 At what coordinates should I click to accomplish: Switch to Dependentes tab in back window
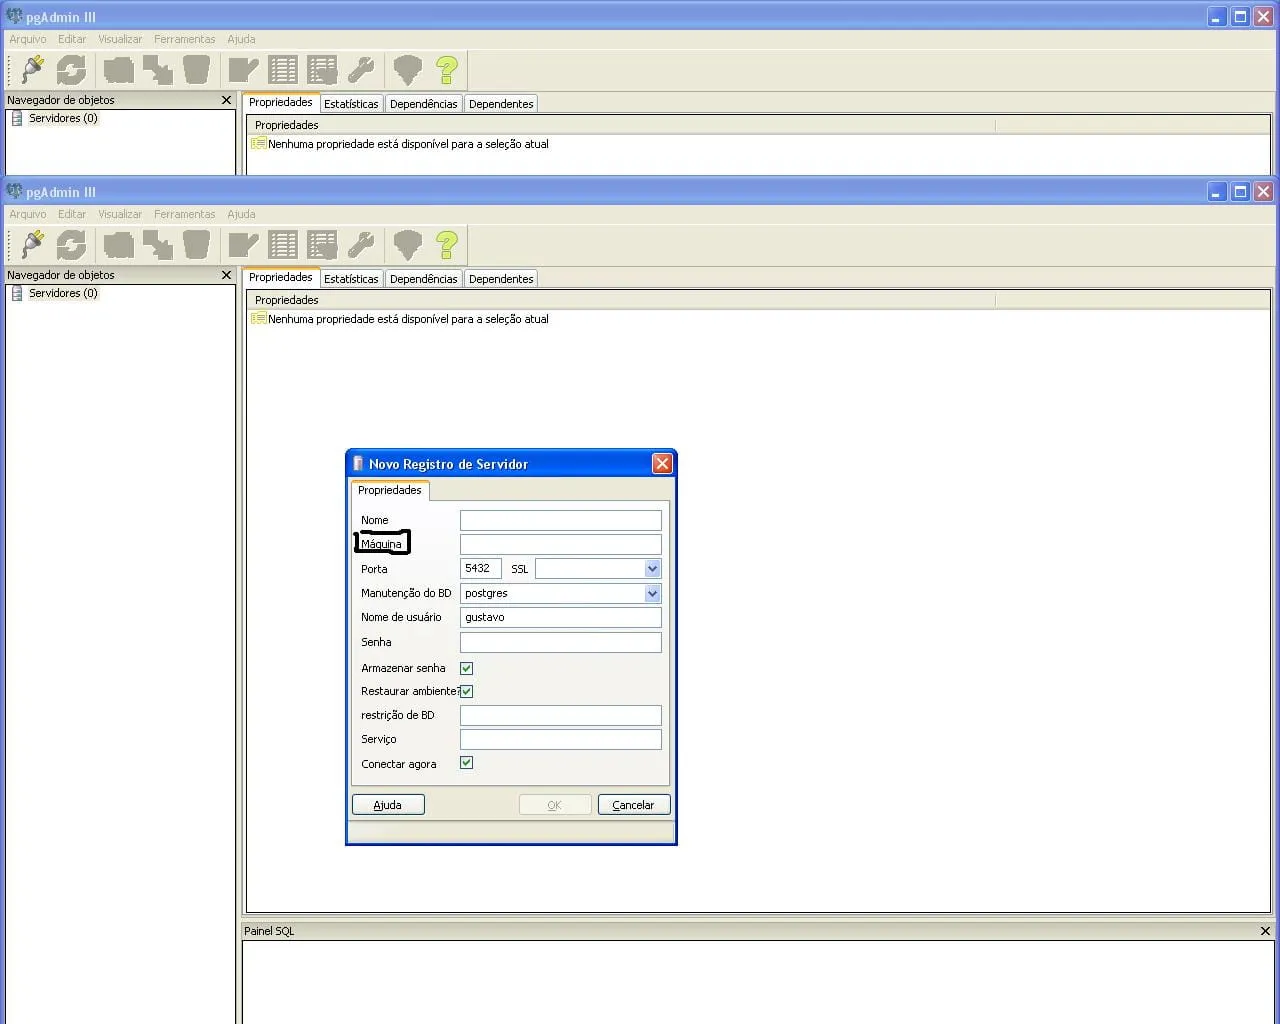click(501, 104)
